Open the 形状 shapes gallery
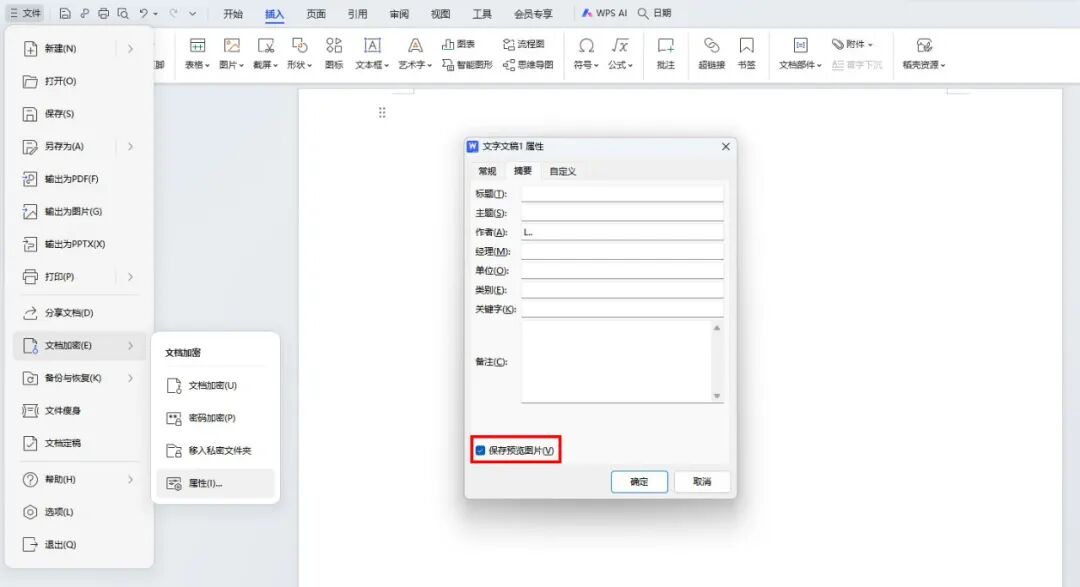Image resolution: width=1080 pixels, height=587 pixels. coord(300,54)
